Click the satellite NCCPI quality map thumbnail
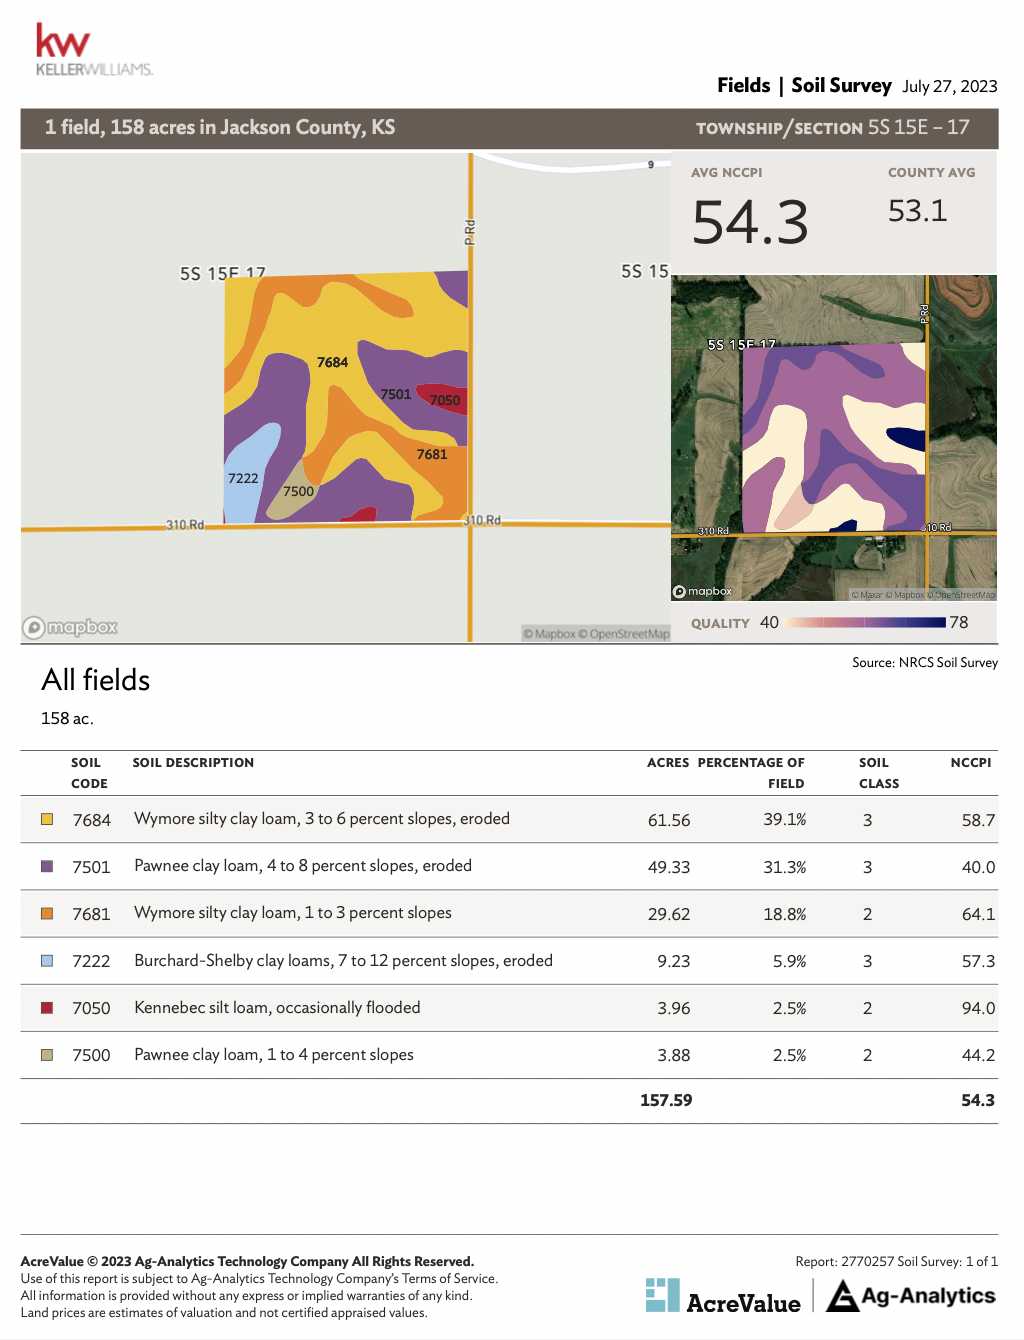Viewport: 1024px width, 1340px height. tap(834, 438)
